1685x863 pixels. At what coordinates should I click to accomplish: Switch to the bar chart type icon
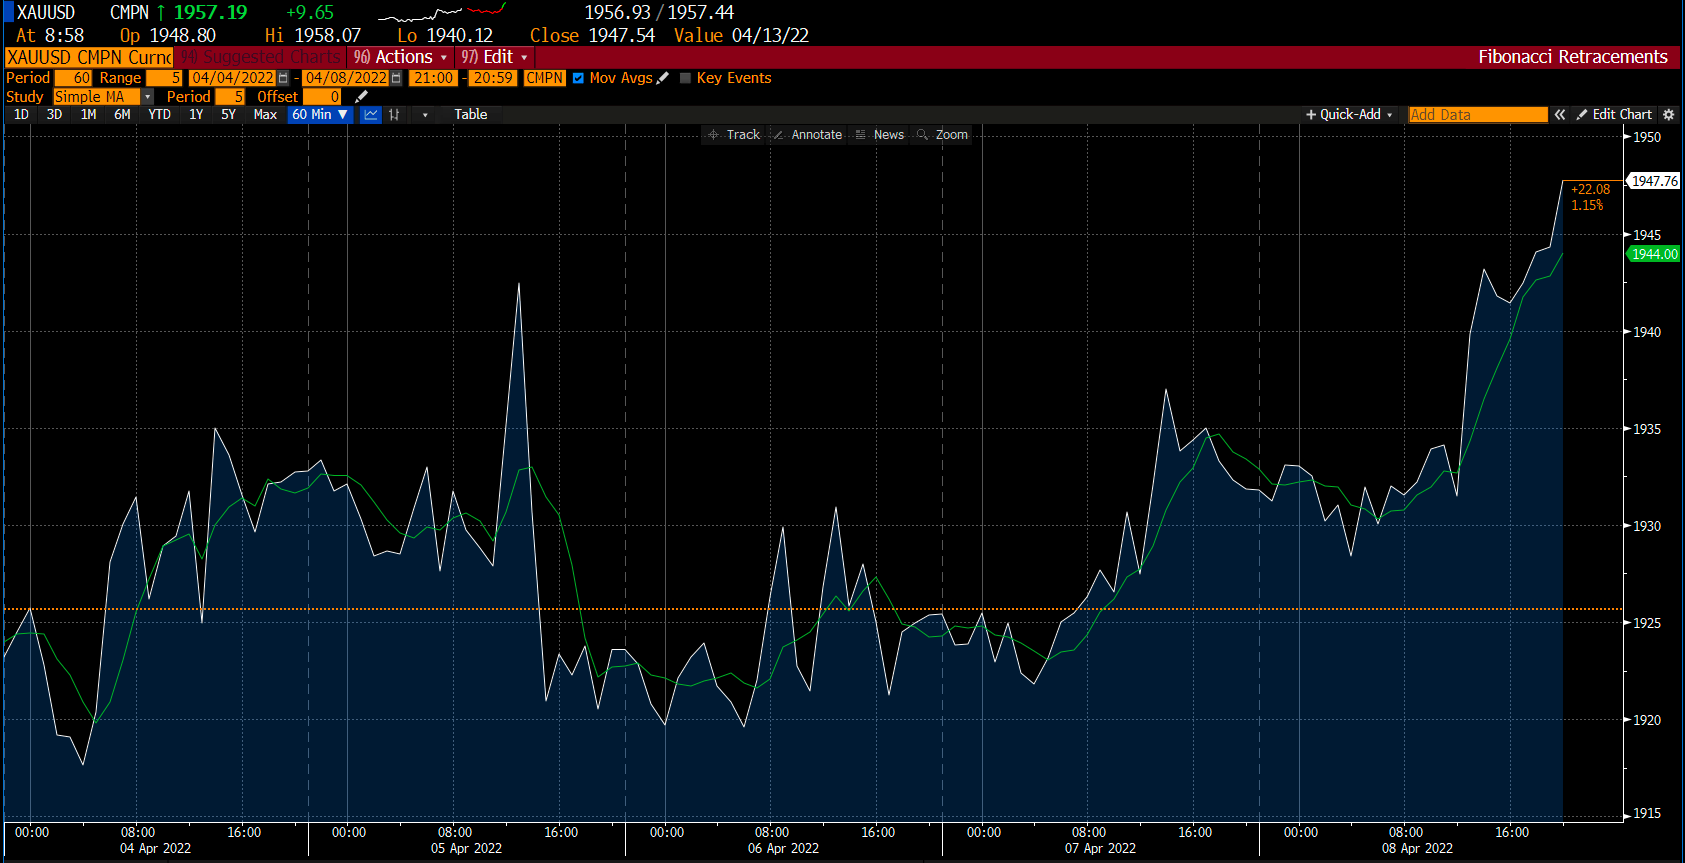click(395, 115)
